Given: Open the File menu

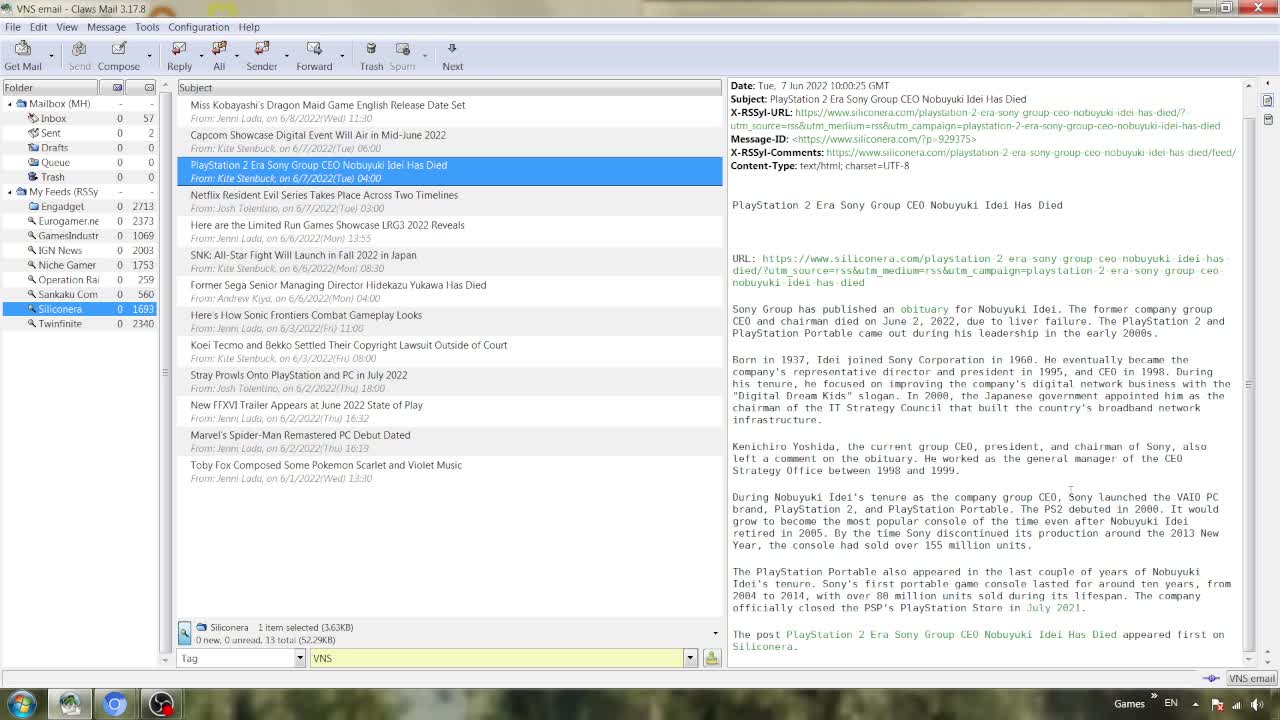Looking at the screenshot, I should tap(13, 27).
